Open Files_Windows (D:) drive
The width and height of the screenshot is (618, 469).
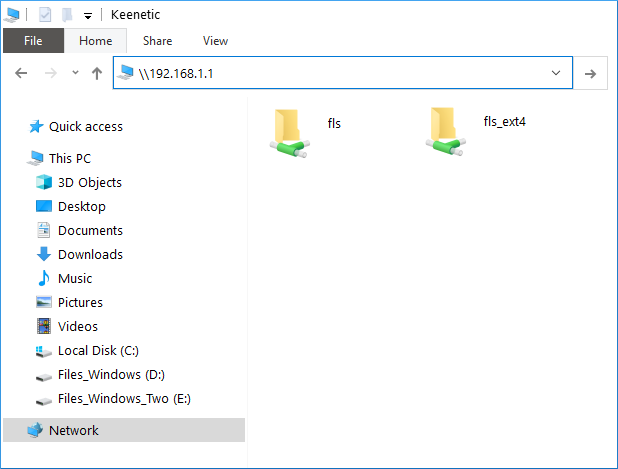[x=110, y=374]
